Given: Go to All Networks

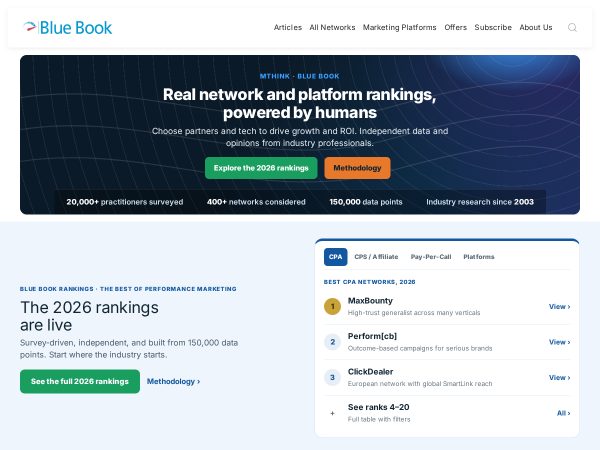Looking at the screenshot, I should point(332,28).
